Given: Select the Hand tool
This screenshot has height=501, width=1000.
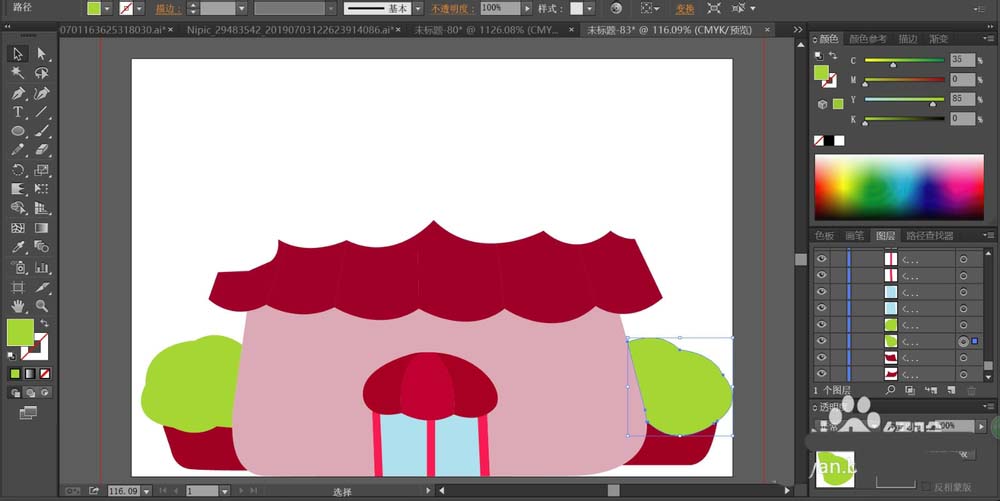Looking at the screenshot, I should coord(18,307).
